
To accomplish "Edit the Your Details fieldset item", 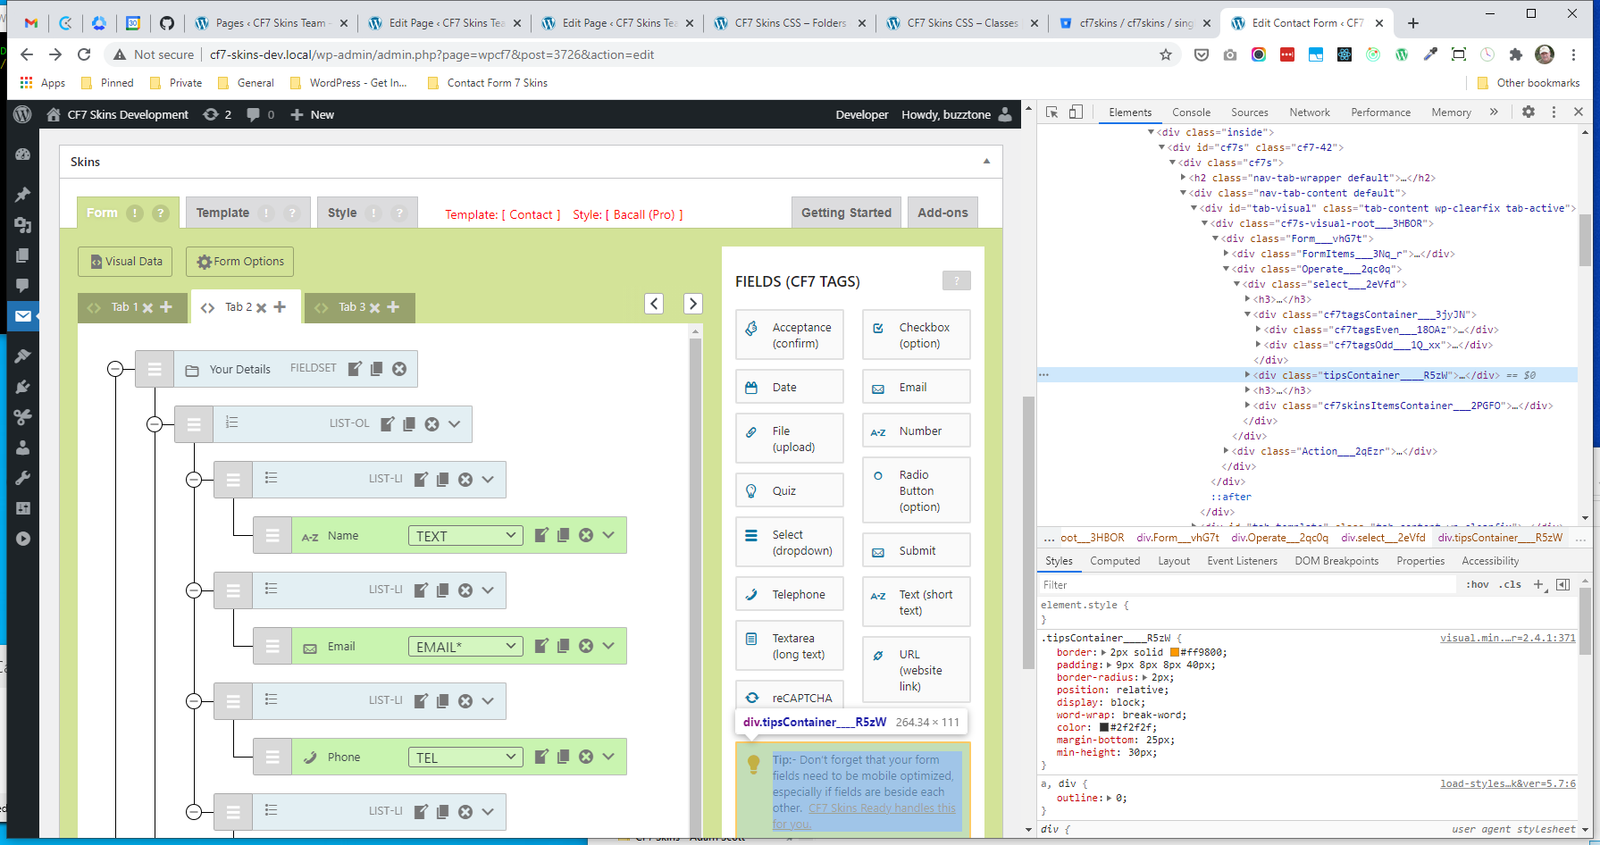I will pos(355,369).
